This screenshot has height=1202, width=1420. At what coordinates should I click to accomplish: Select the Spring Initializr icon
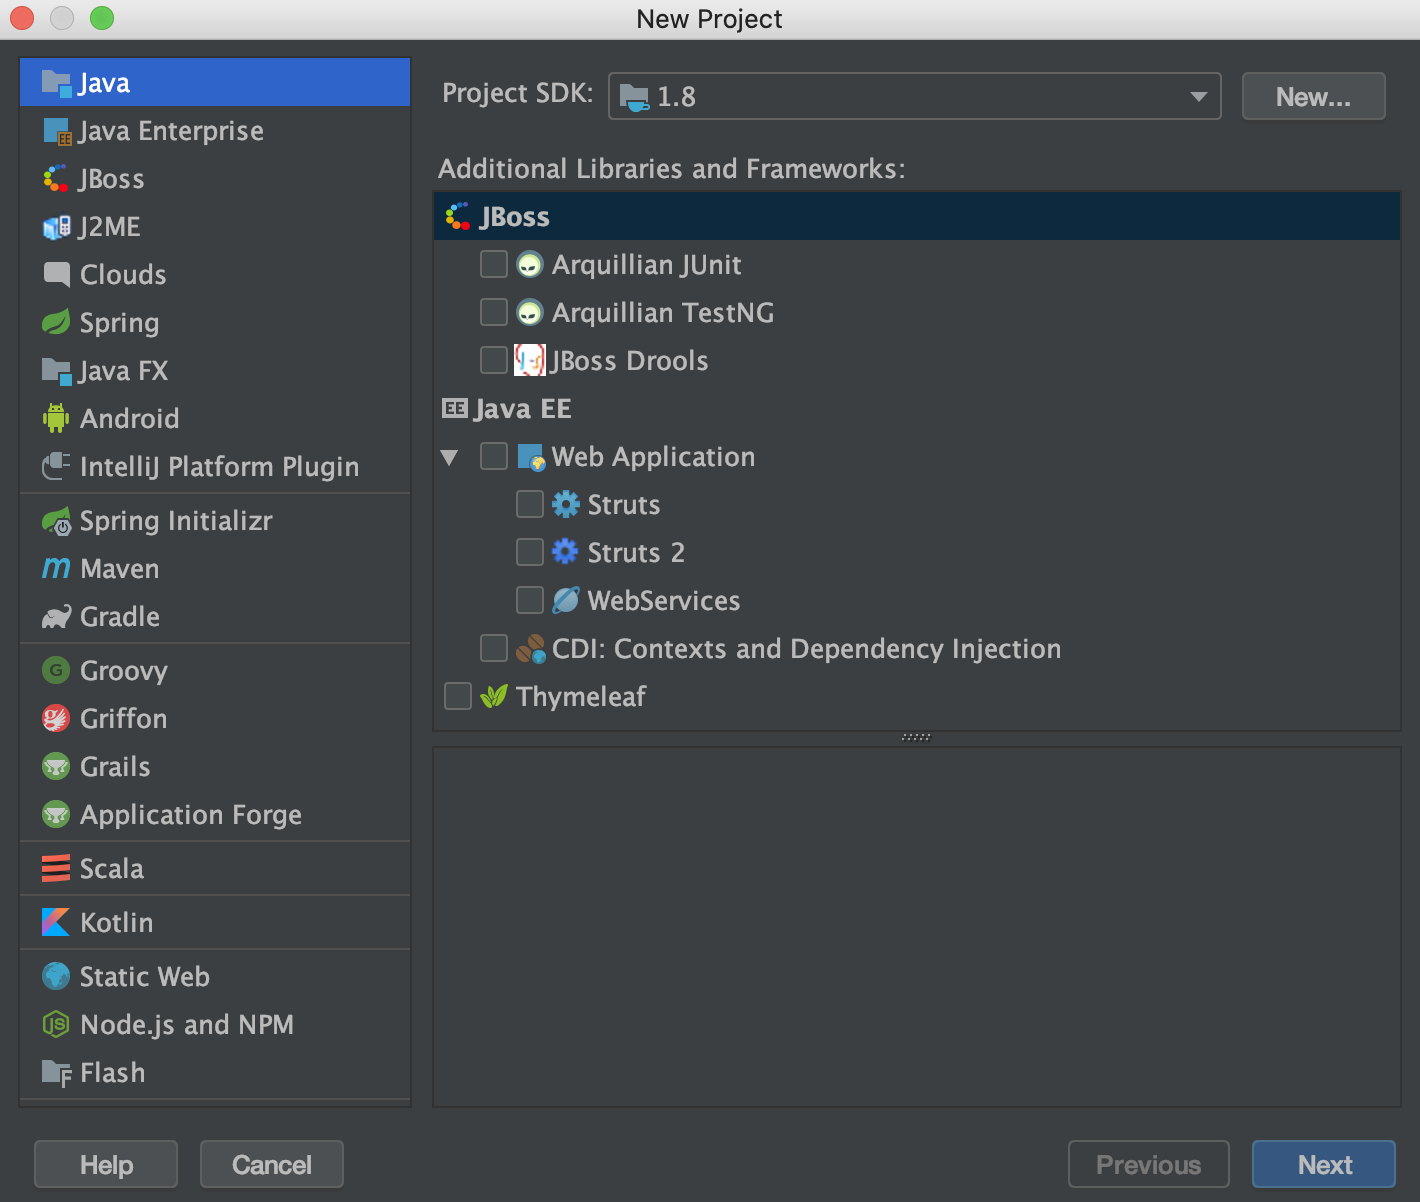[56, 521]
